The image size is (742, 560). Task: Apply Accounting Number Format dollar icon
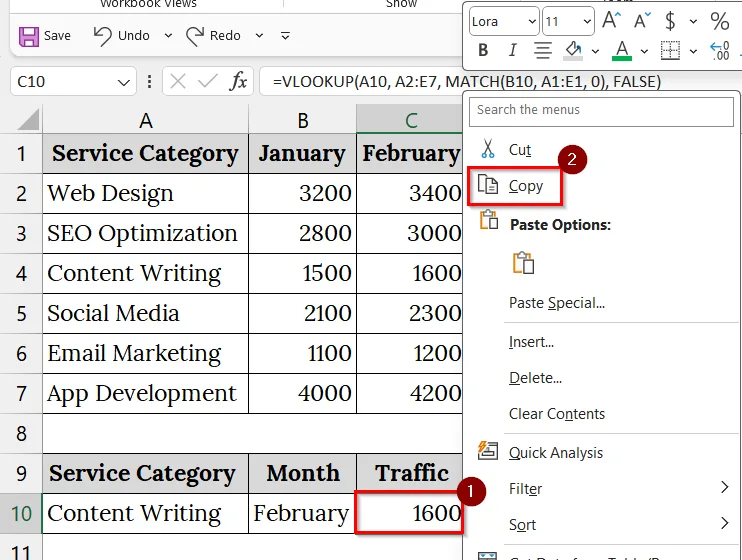coord(670,21)
